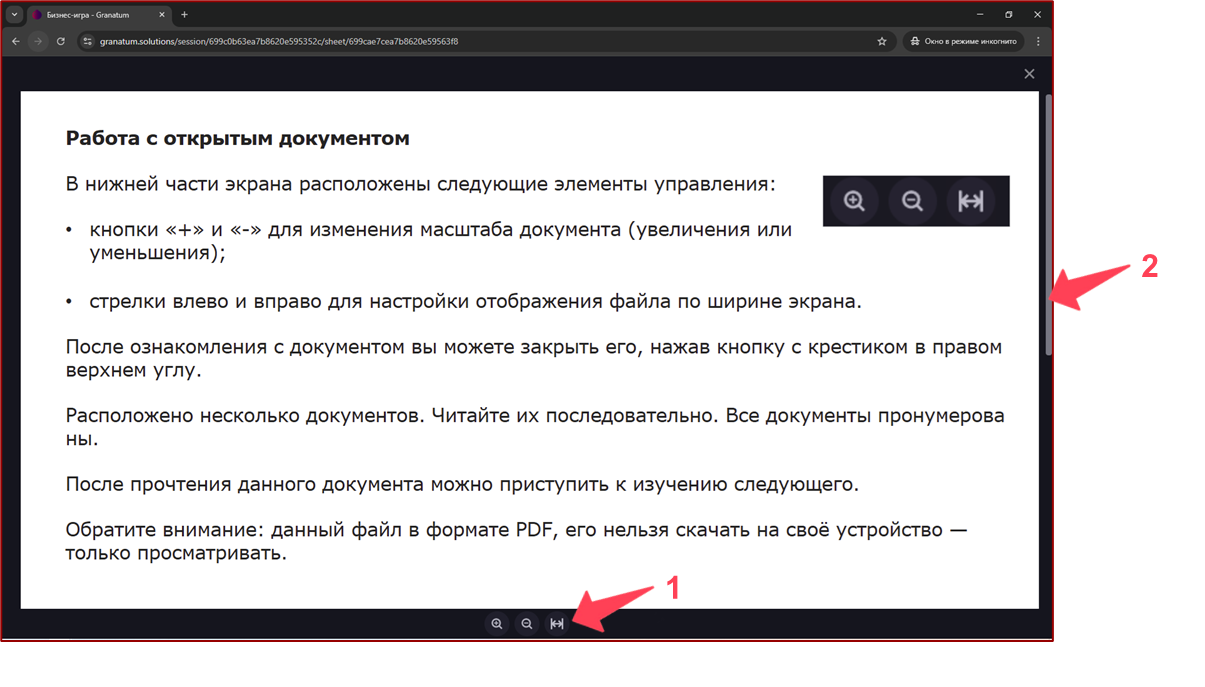Close the browser window

[x=1037, y=15]
